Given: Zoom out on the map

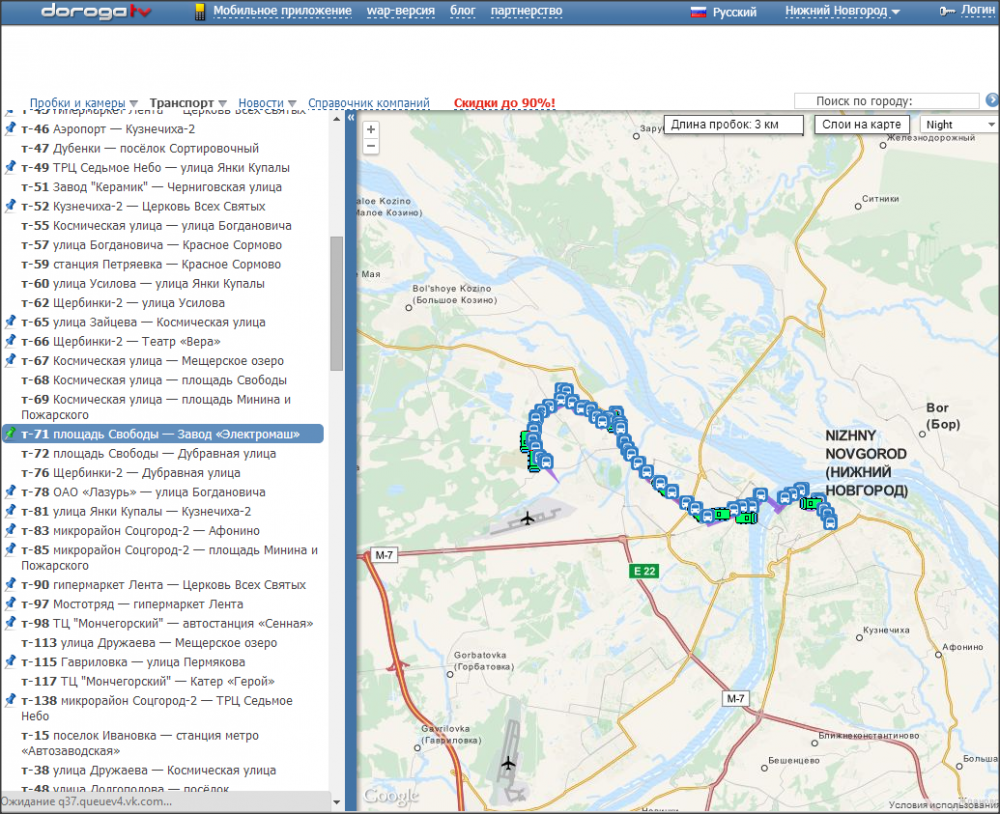Looking at the screenshot, I should [x=371, y=146].
